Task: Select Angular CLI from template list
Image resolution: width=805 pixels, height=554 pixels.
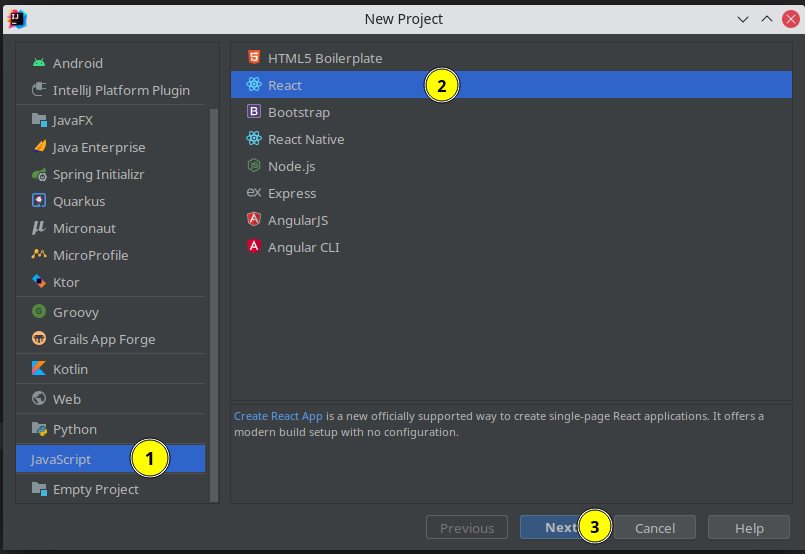Action: 303,247
